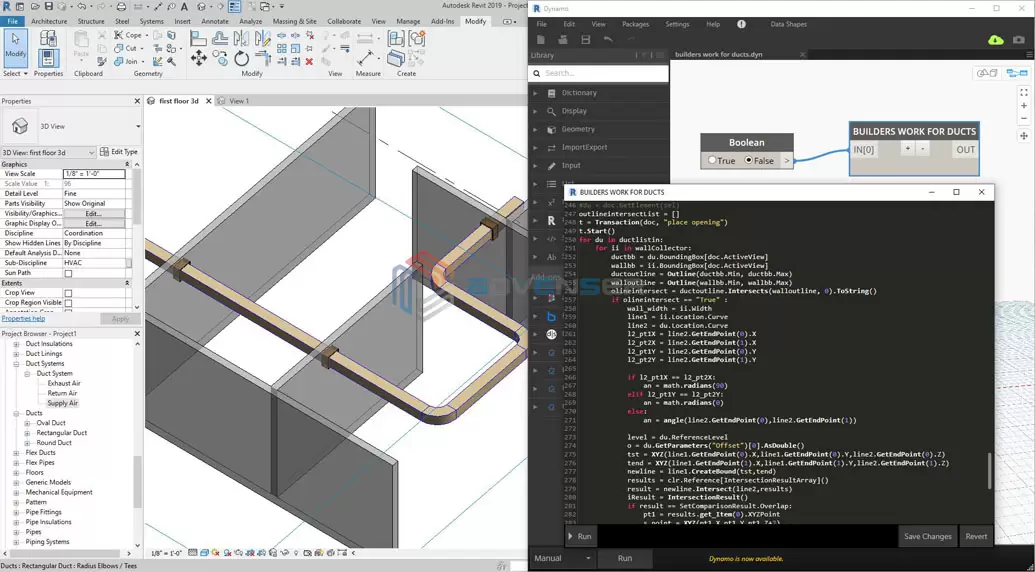Open the Packages menu in Dynamo

point(635,24)
